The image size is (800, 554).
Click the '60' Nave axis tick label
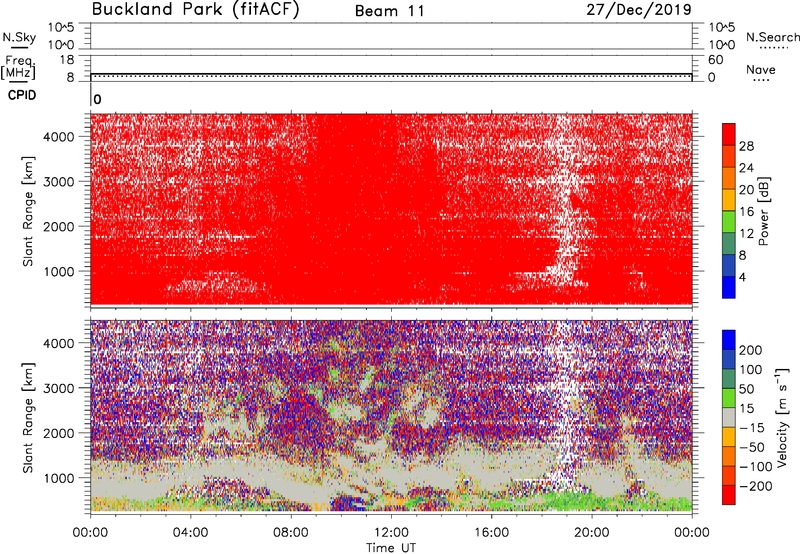[x=716, y=60]
